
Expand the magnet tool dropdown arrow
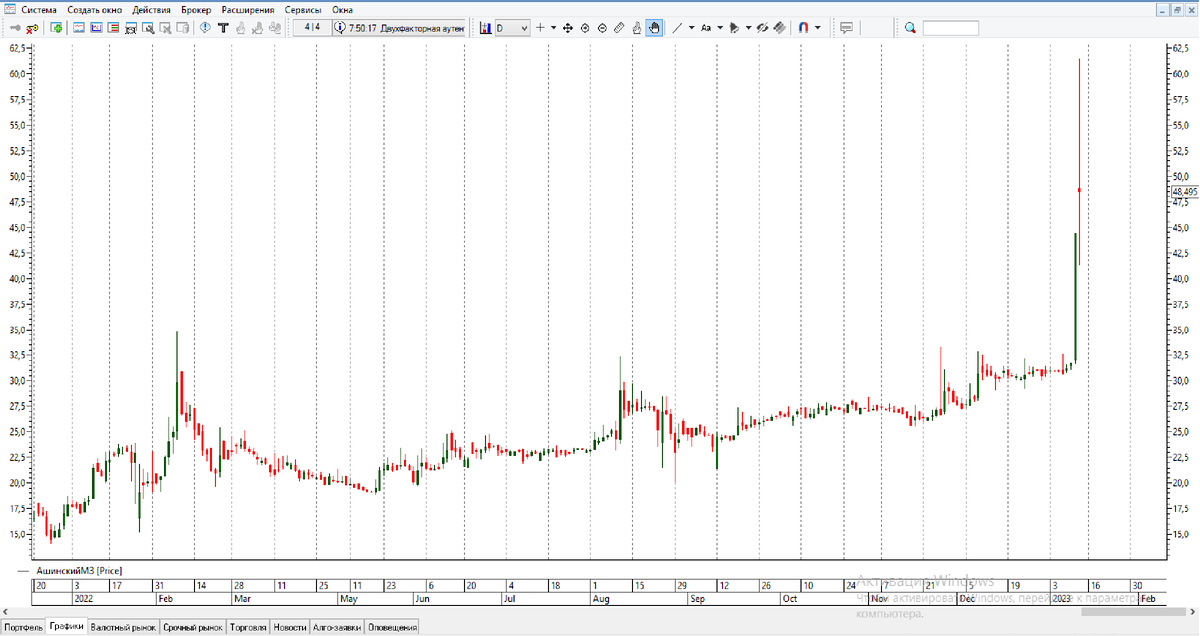pyautogui.click(x=818, y=28)
